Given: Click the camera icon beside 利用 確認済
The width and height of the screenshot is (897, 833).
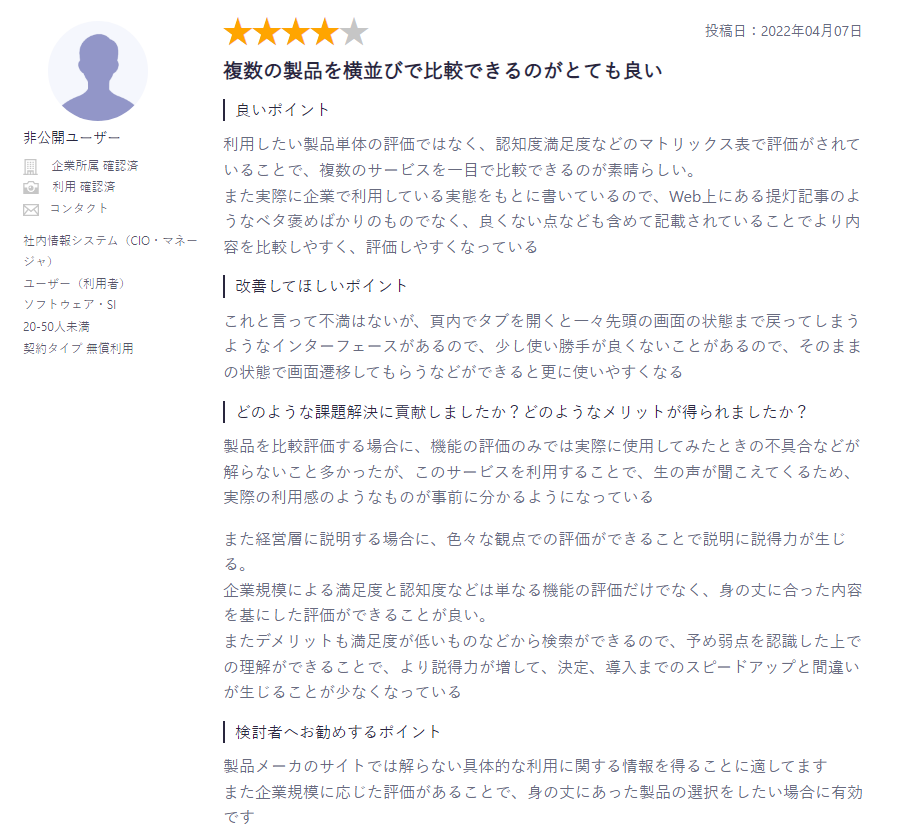Looking at the screenshot, I should click(x=31, y=188).
